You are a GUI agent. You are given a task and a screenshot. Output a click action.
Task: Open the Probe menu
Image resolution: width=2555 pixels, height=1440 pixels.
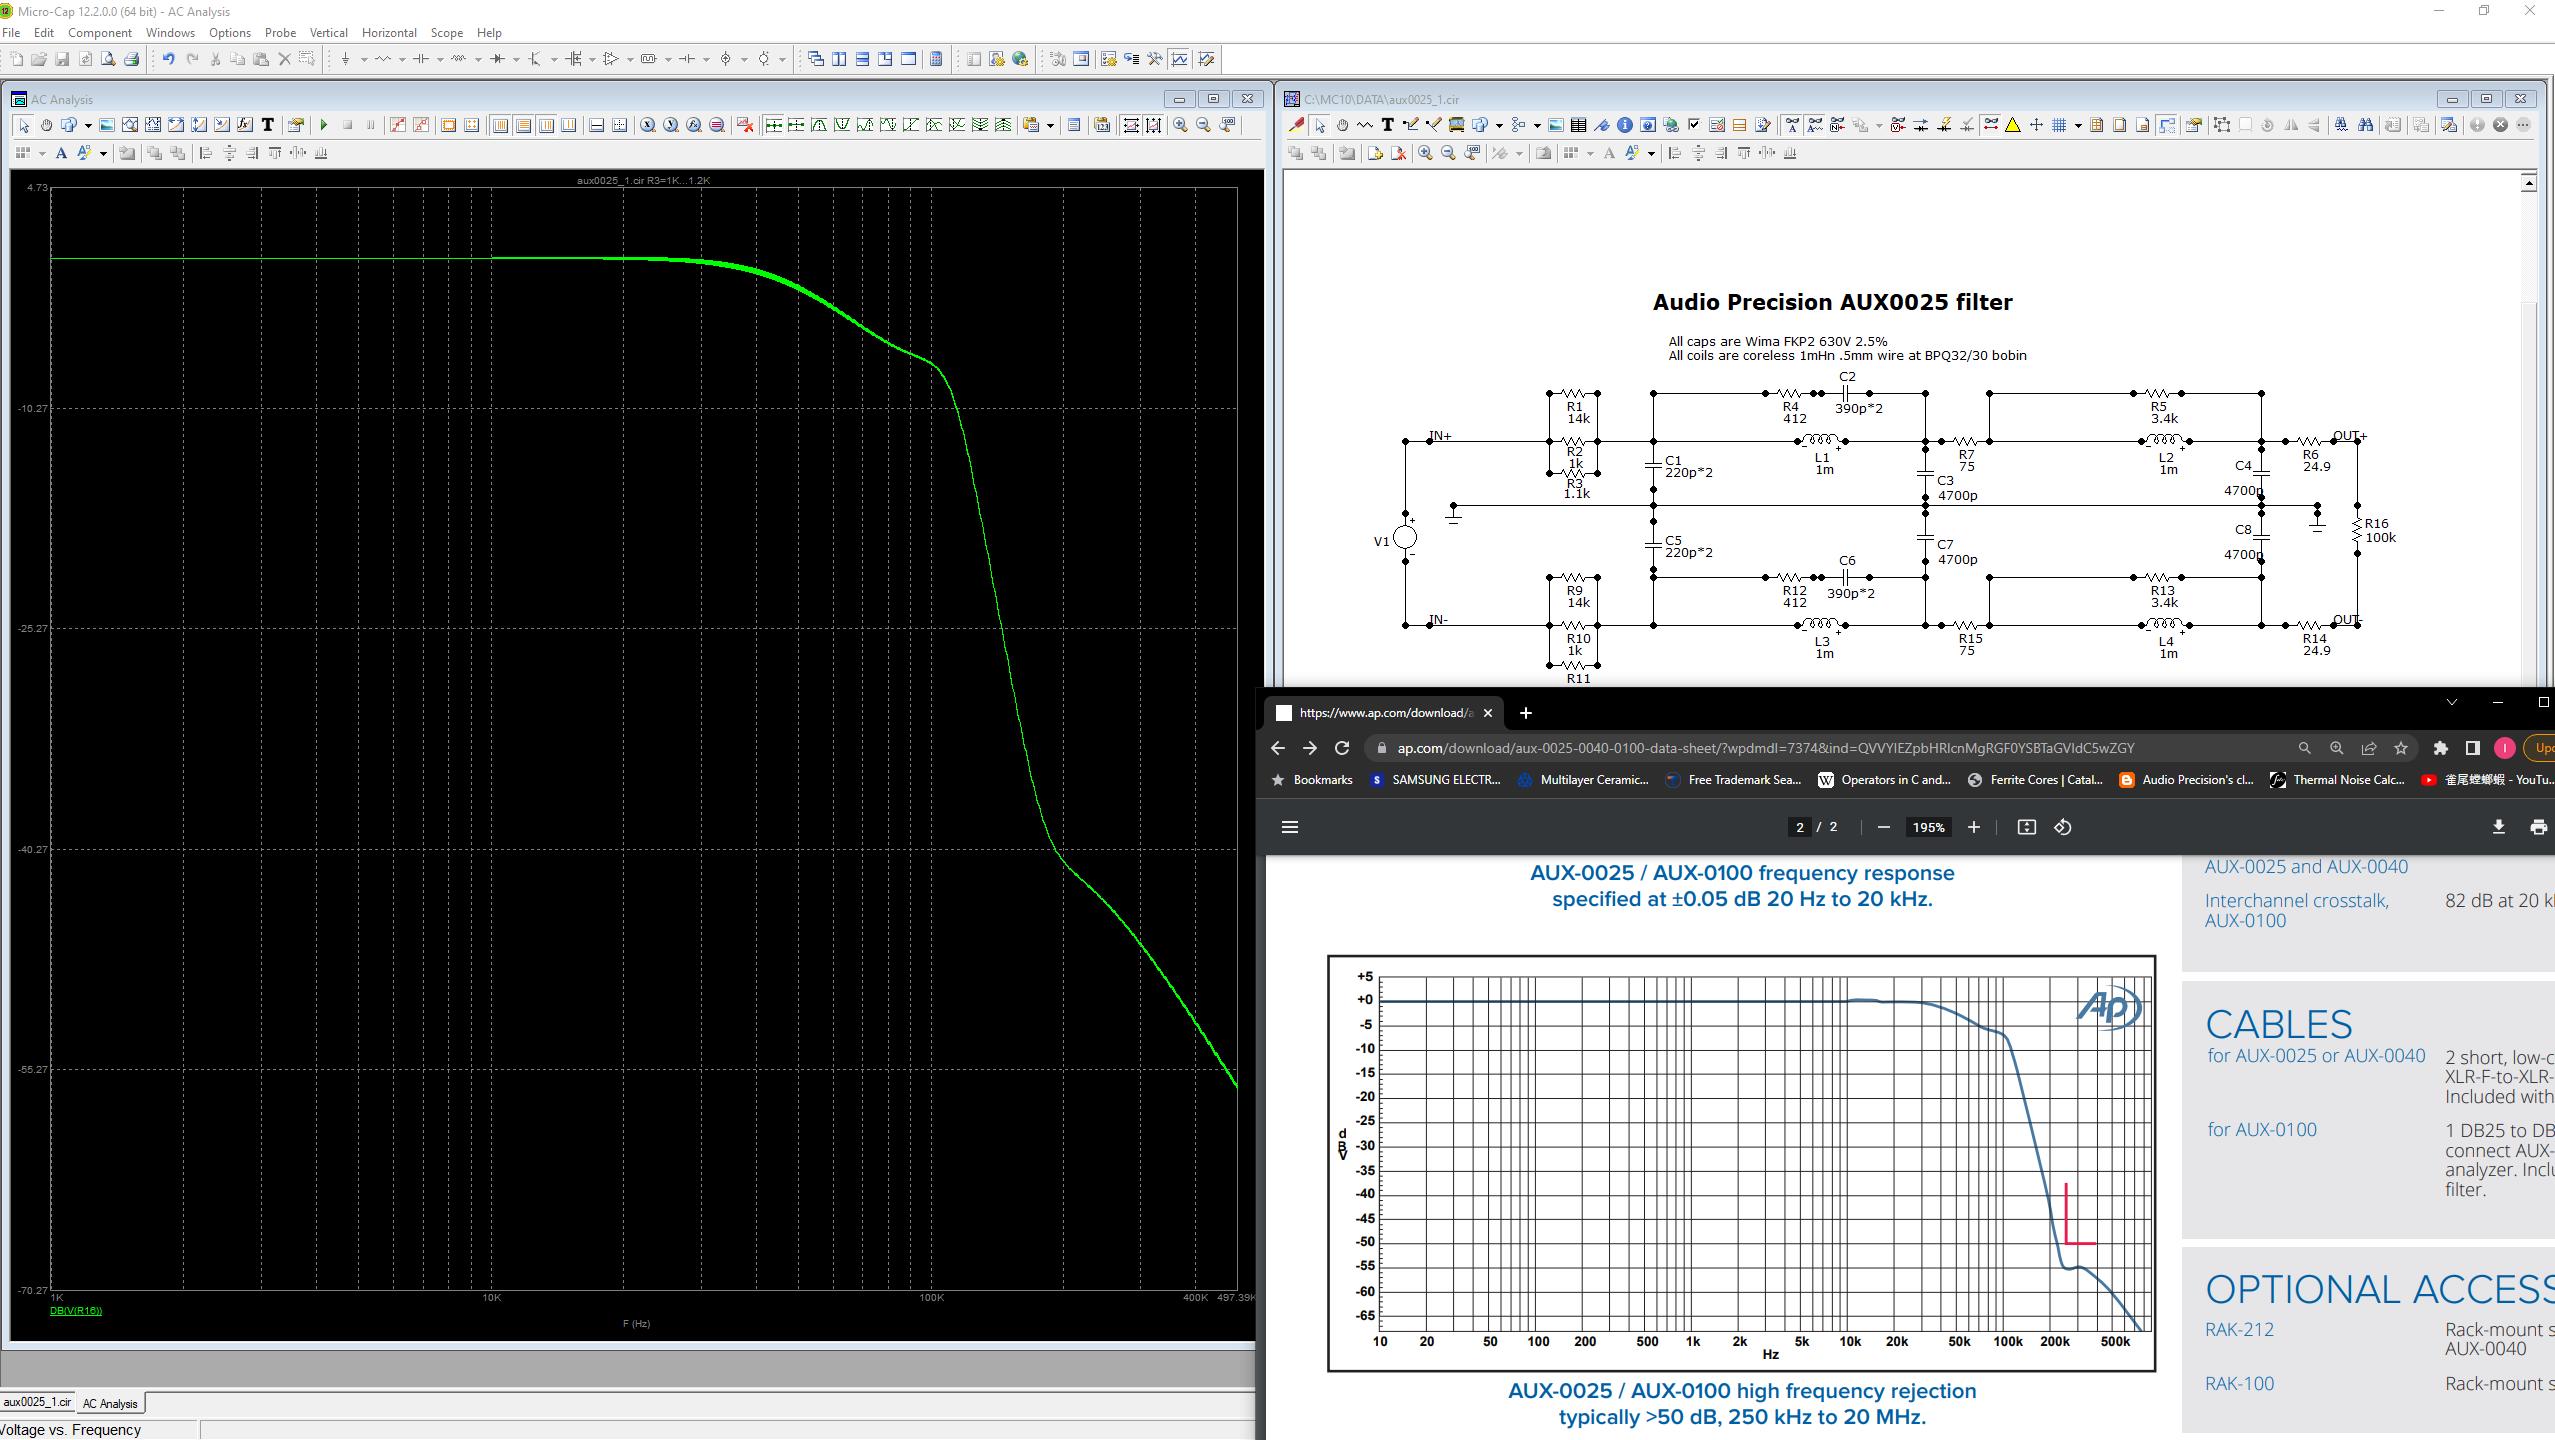pos(280,33)
